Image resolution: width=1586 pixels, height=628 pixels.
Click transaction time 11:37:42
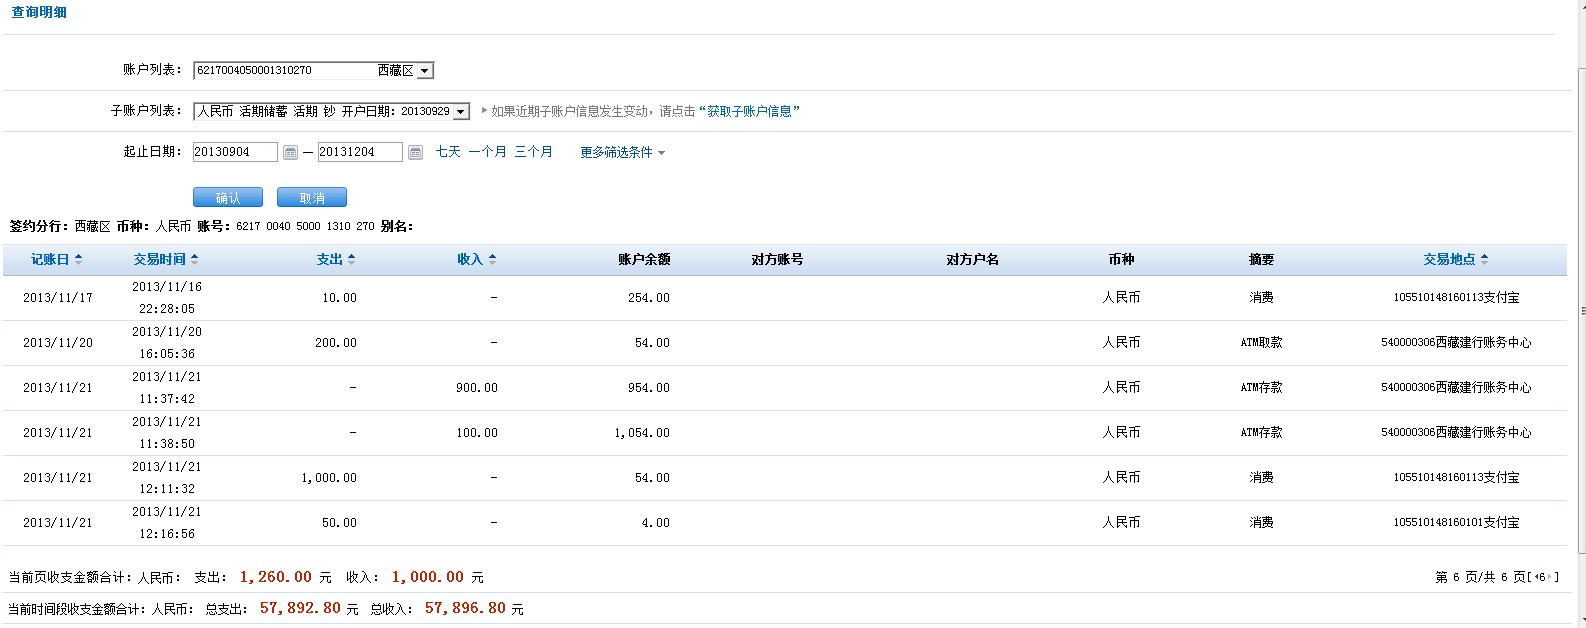167,399
